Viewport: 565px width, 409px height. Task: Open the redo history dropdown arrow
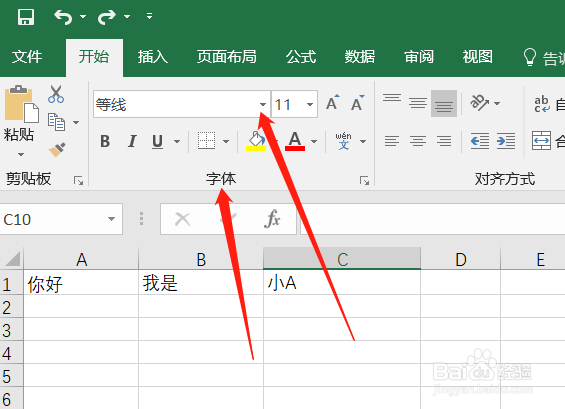(127, 17)
